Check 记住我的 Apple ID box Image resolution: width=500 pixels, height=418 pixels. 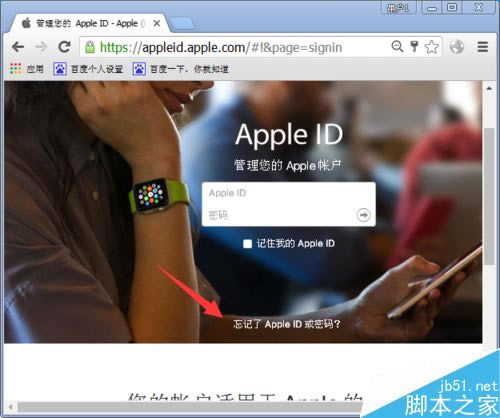point(247,244)
